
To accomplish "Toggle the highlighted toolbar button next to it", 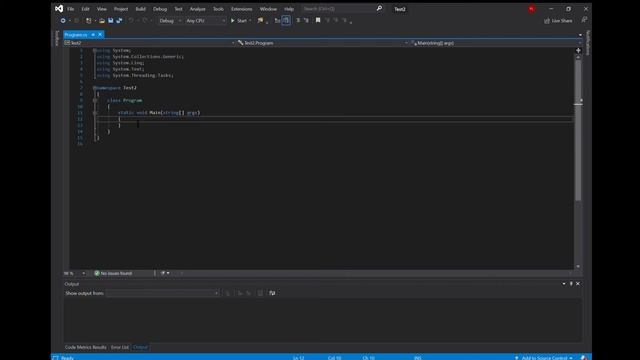I will (286, 20).
